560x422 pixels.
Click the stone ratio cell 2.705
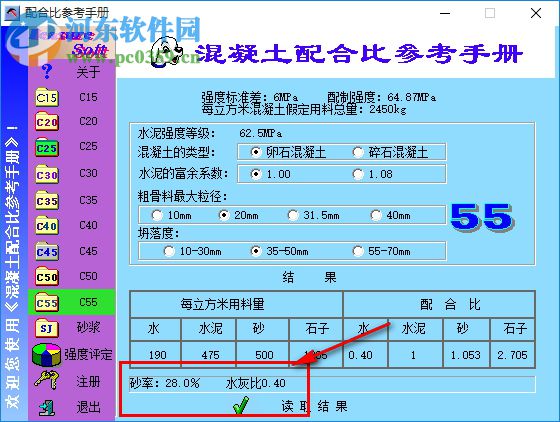512,355
